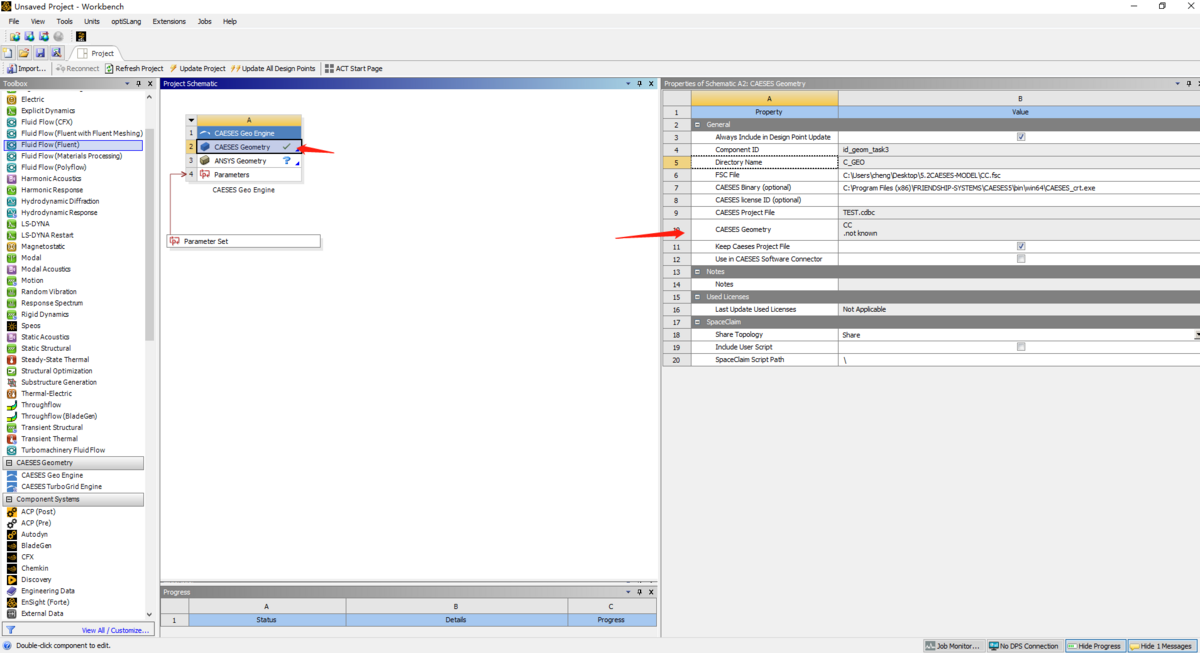Collapse the Notes property group
The height and width of the screenshot is (653, 1200).
point(698,272)
